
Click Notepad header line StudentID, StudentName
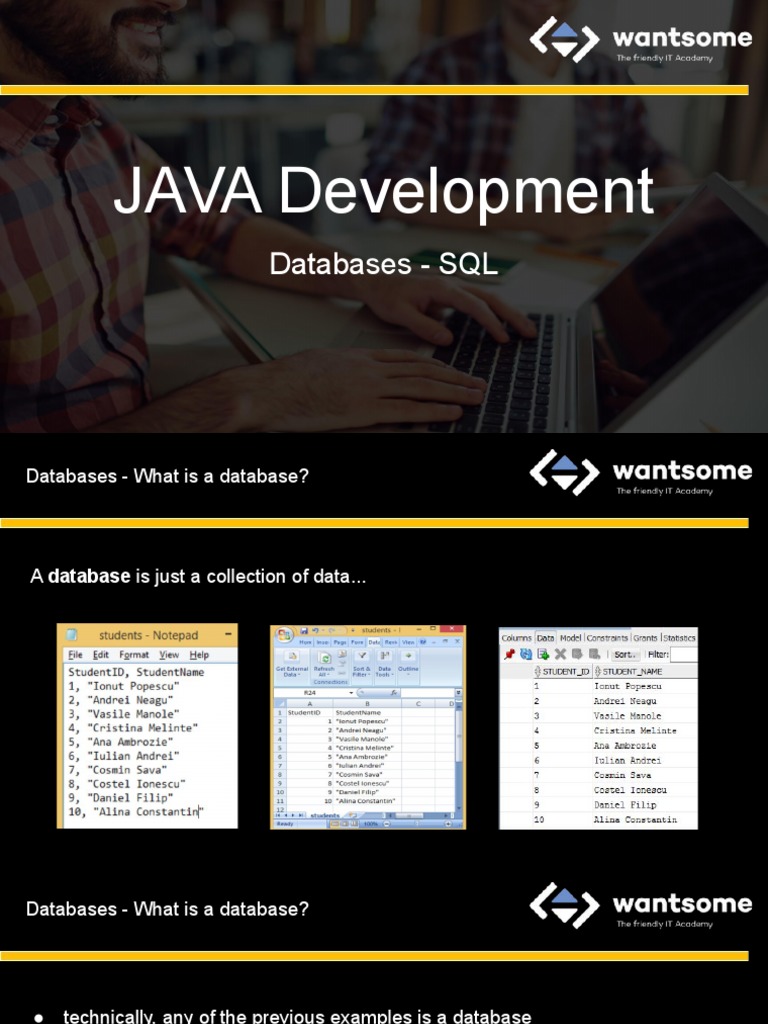click(x=136, y=672)
